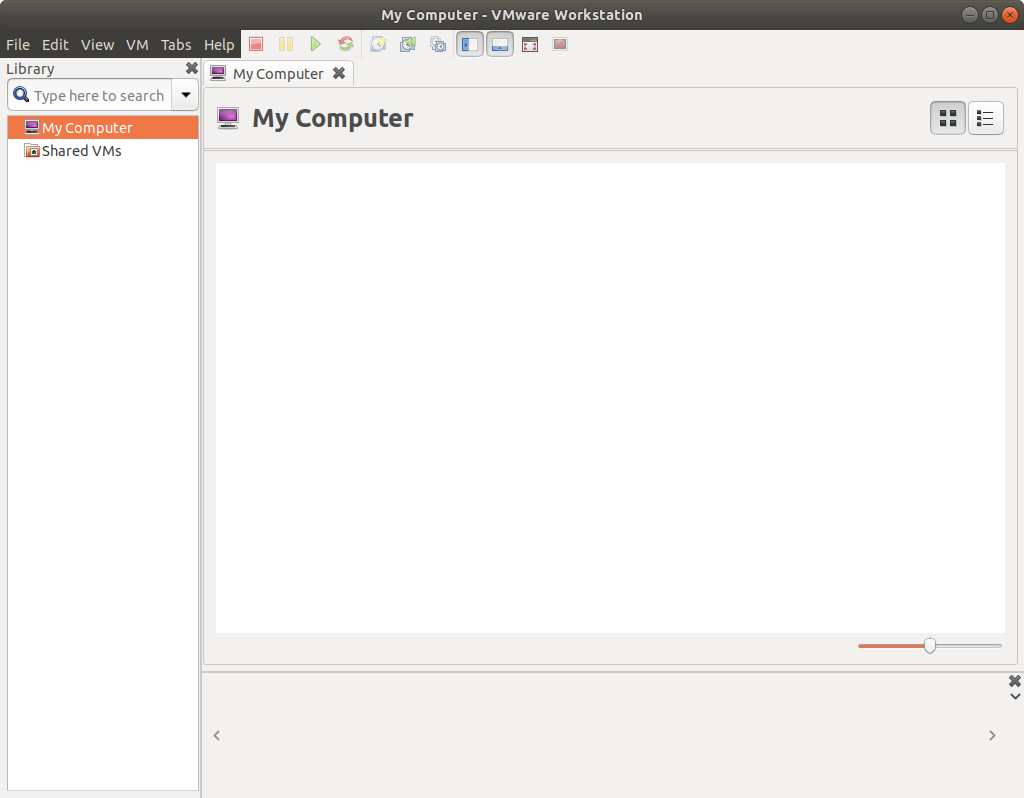Click the magnifier icon in library search
Screen dimensions: 1024x798
pos(21,95)
